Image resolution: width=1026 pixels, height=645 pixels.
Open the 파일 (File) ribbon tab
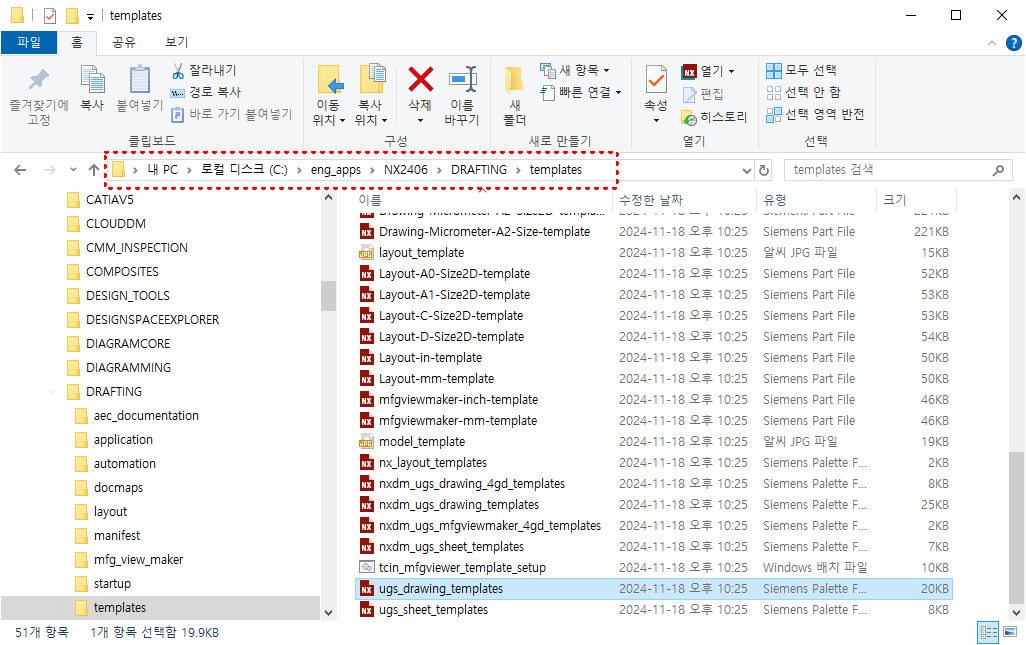click(29, 43)
